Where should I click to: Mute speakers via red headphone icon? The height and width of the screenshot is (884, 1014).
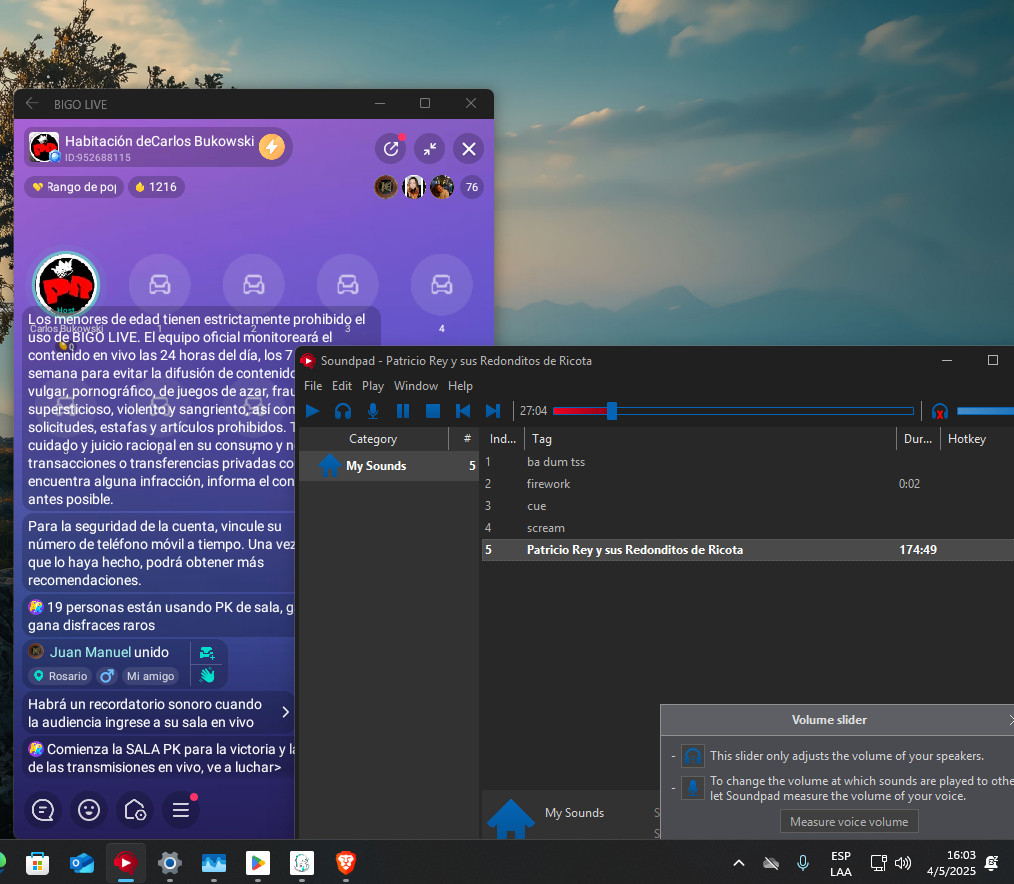point(940,411)
